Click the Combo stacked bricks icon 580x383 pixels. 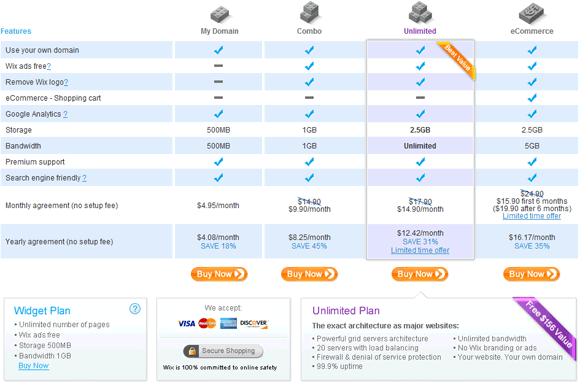coord(310,12)
